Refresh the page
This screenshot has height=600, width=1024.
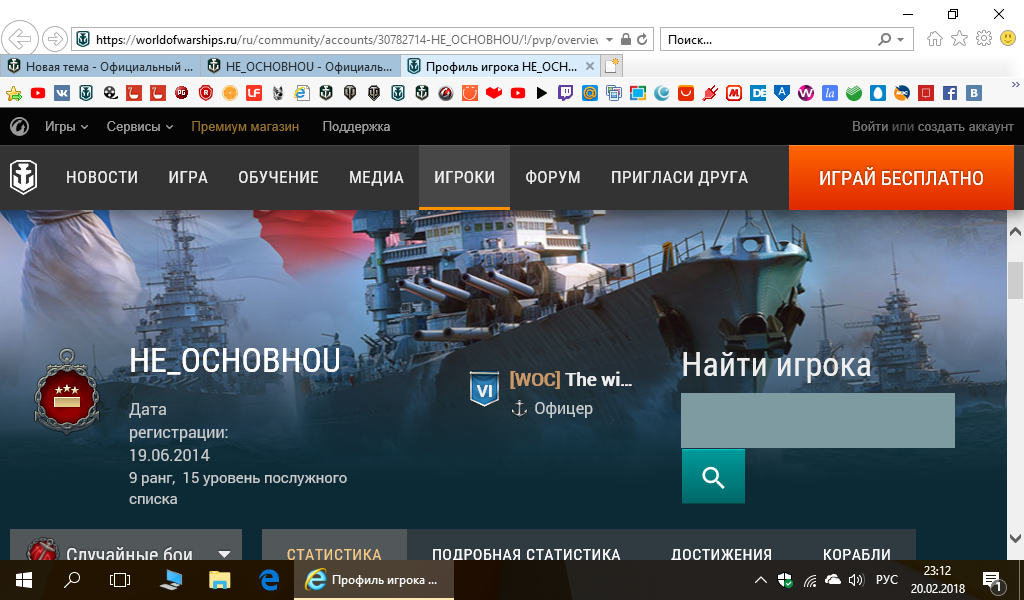[x=642, y=39]
